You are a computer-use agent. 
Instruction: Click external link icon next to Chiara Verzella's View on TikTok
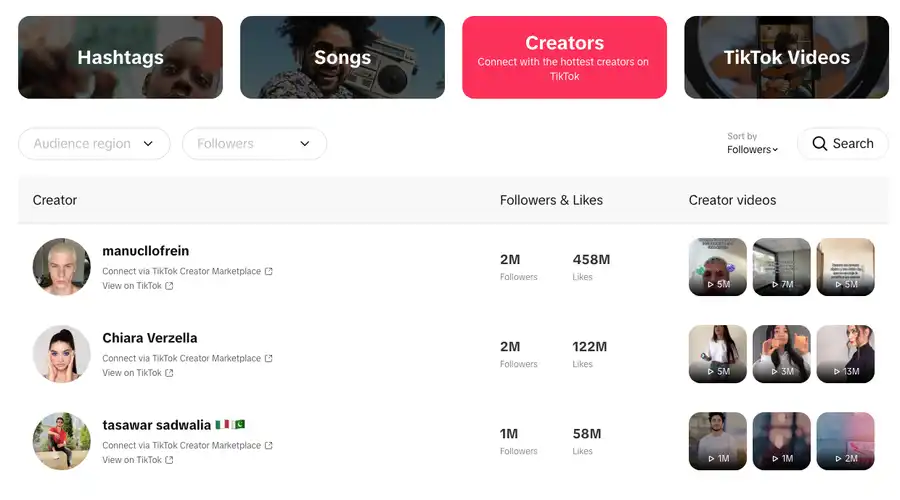pyautogui.click(x=169, y=373)
